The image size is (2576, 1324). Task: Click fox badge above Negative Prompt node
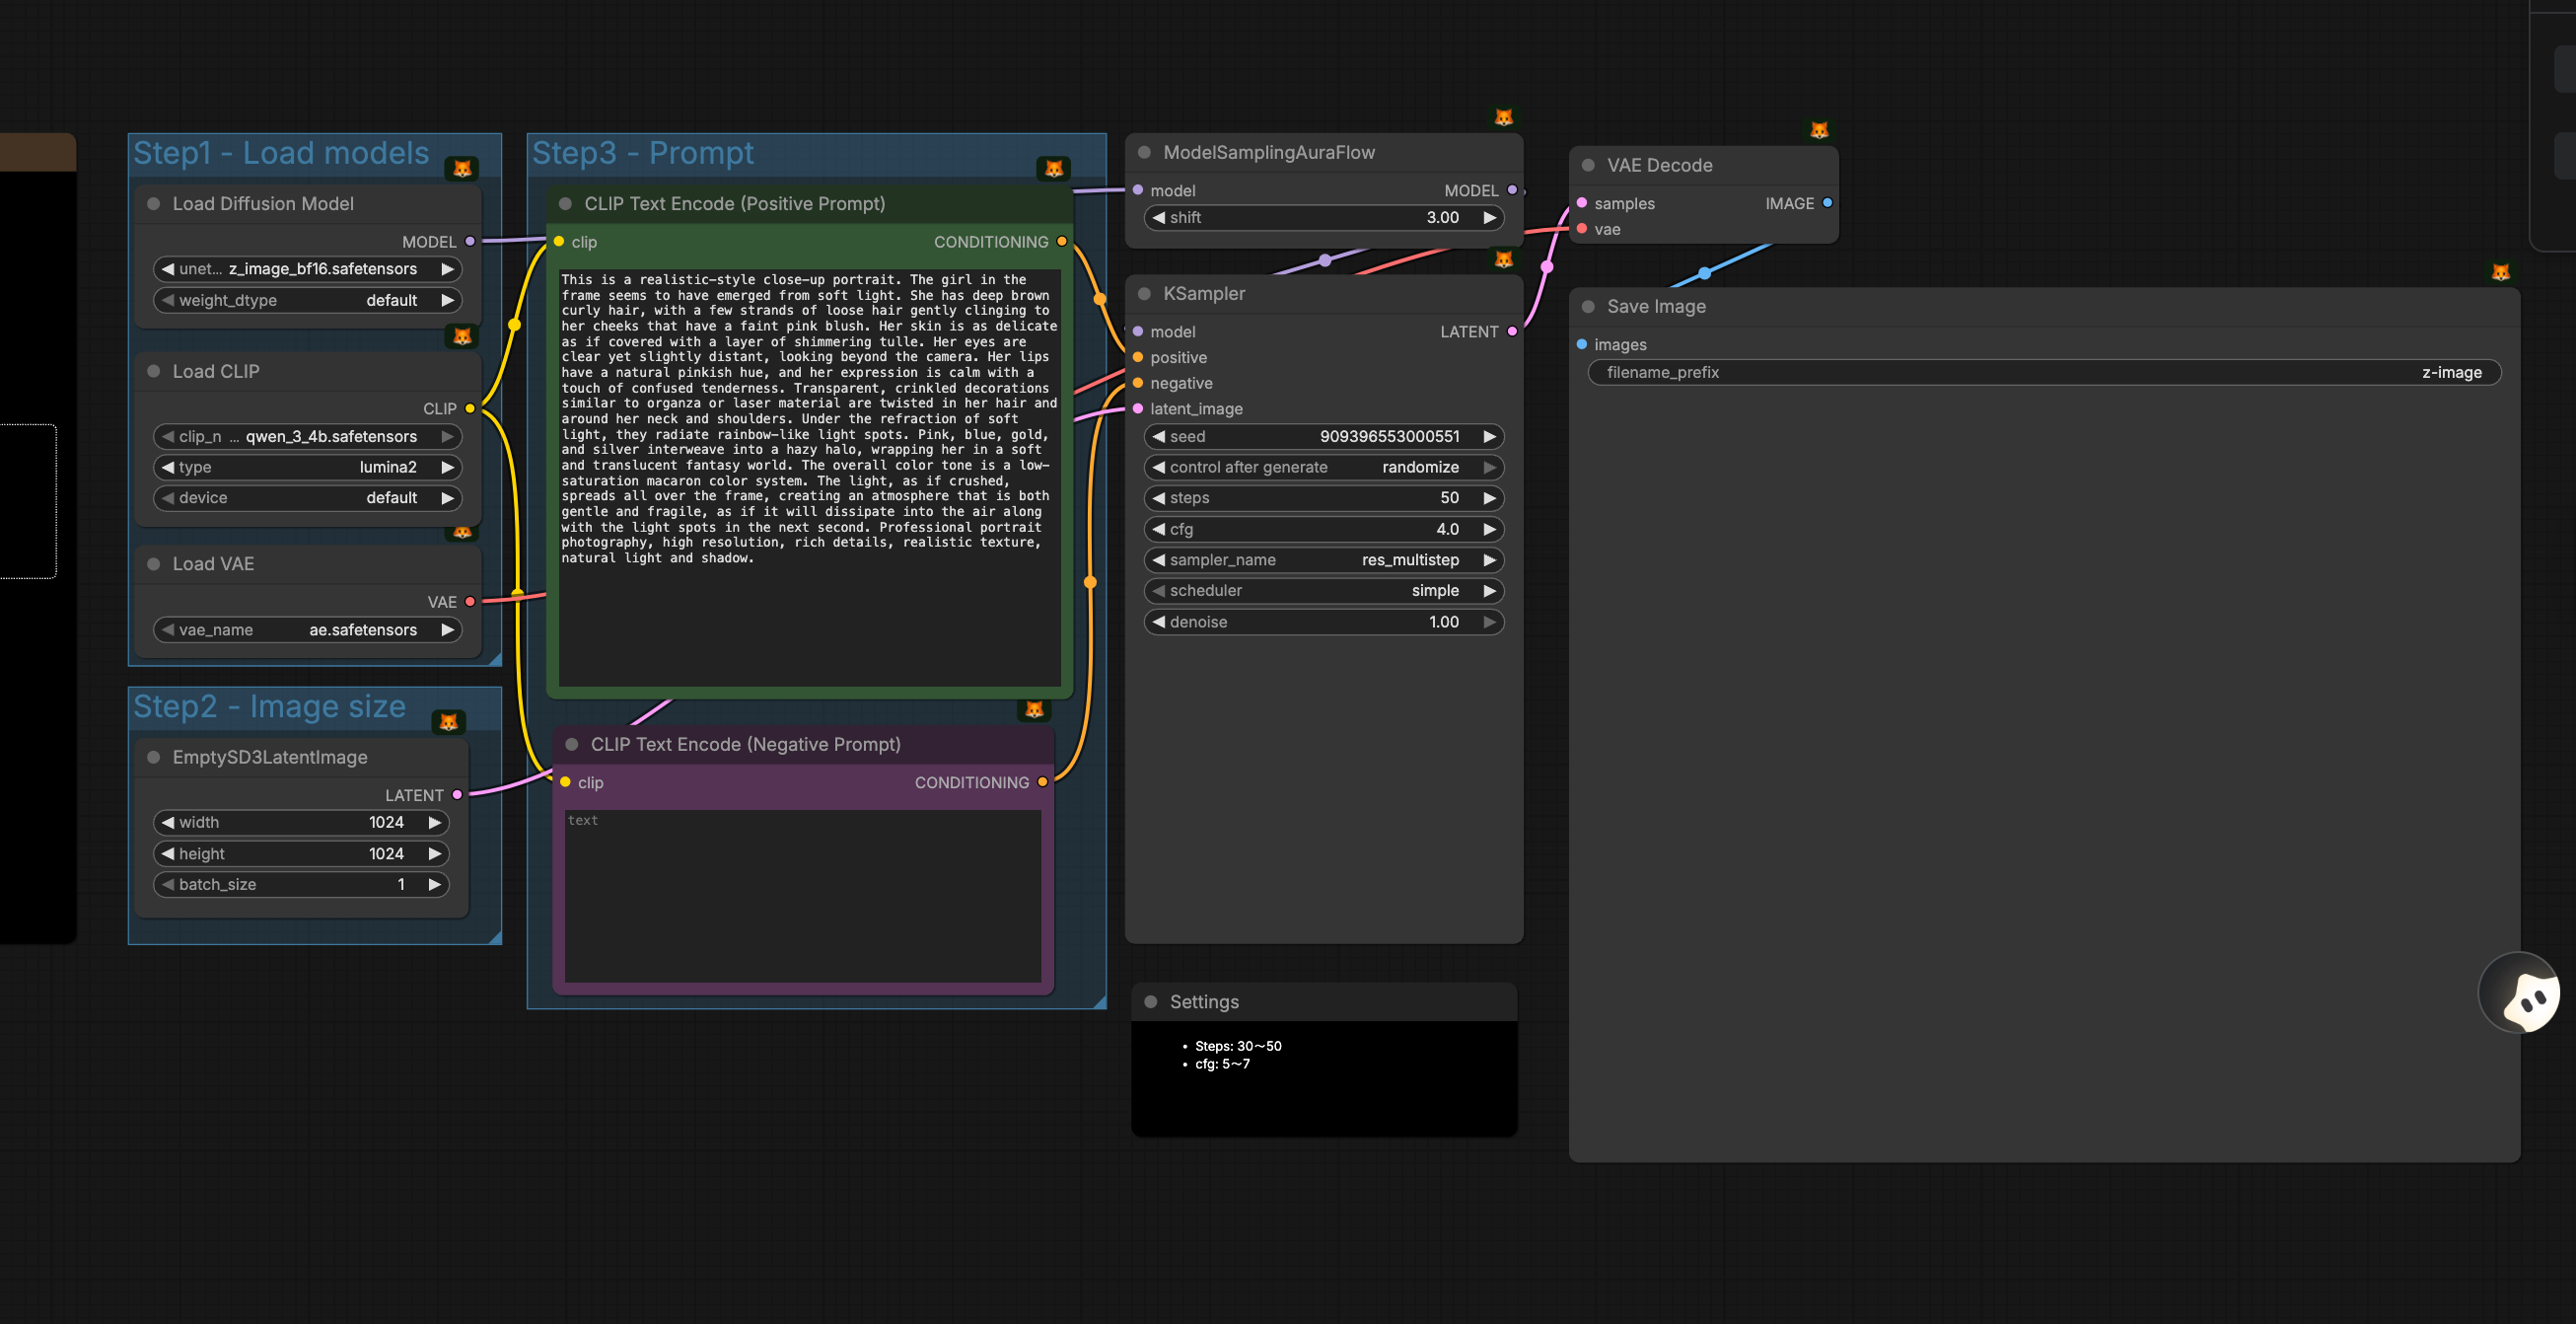pos(1034,710)
